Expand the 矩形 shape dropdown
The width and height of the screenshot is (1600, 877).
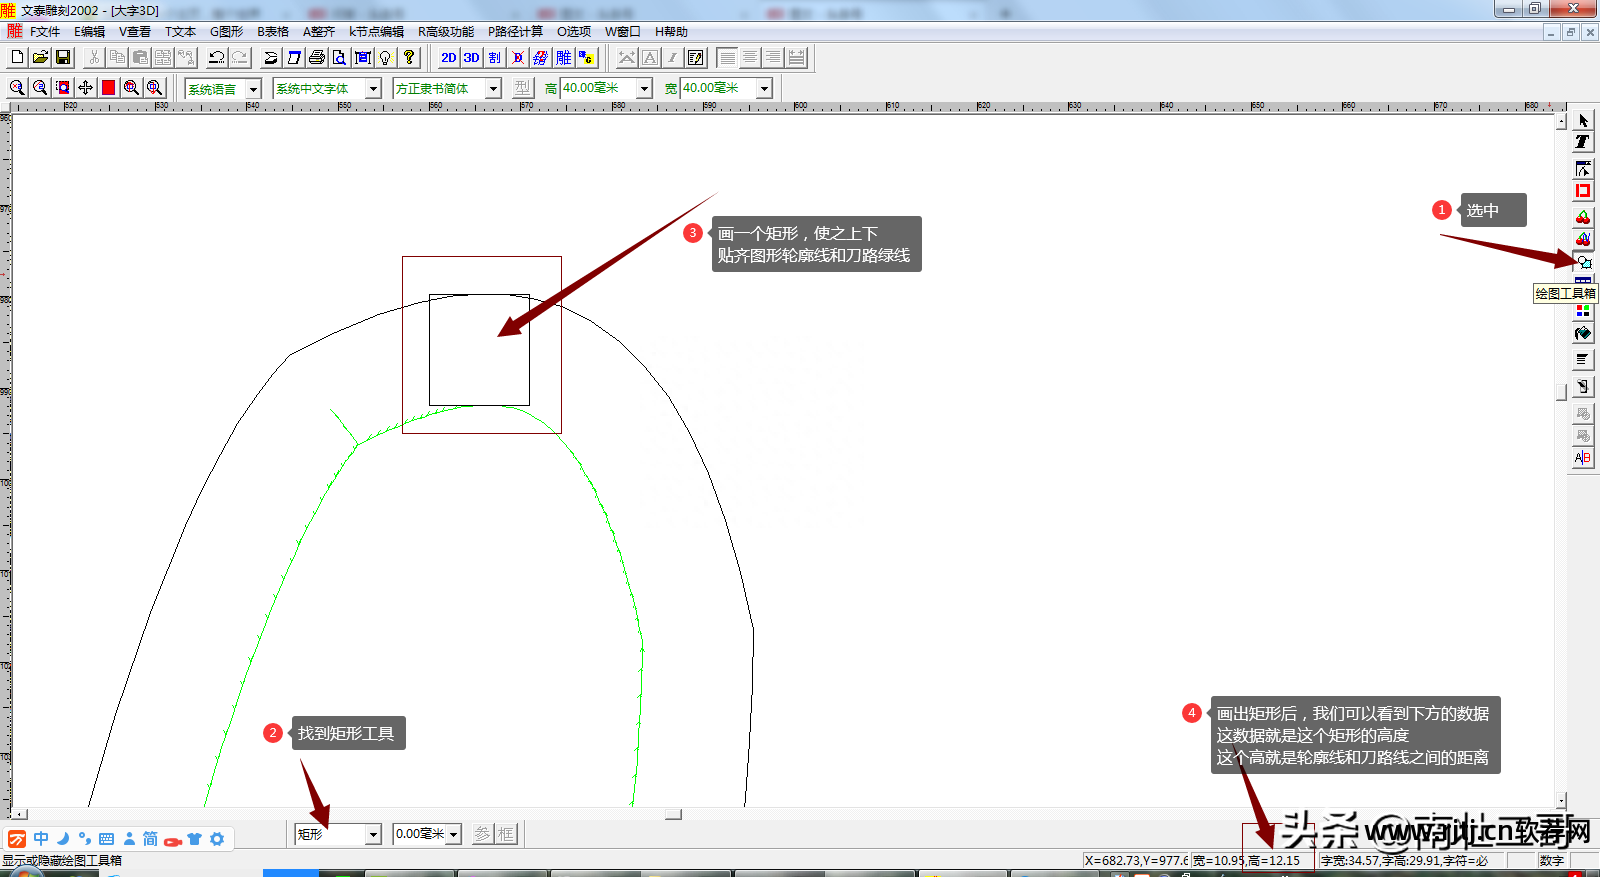tap(373, 834)
